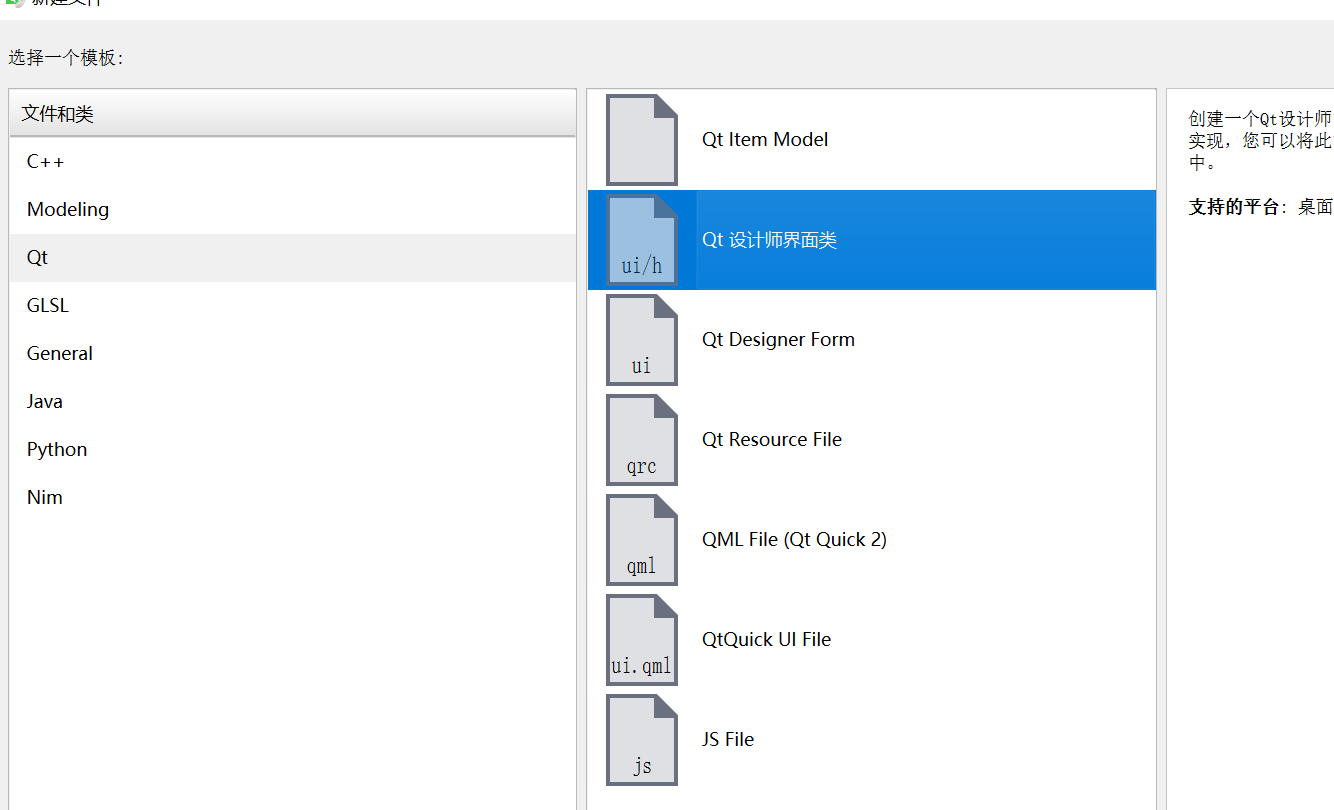Image resolution: width=1334 pixels, height=810 pixels.
Task: Select the ui Designer Form icon
Action: point(642,340)
